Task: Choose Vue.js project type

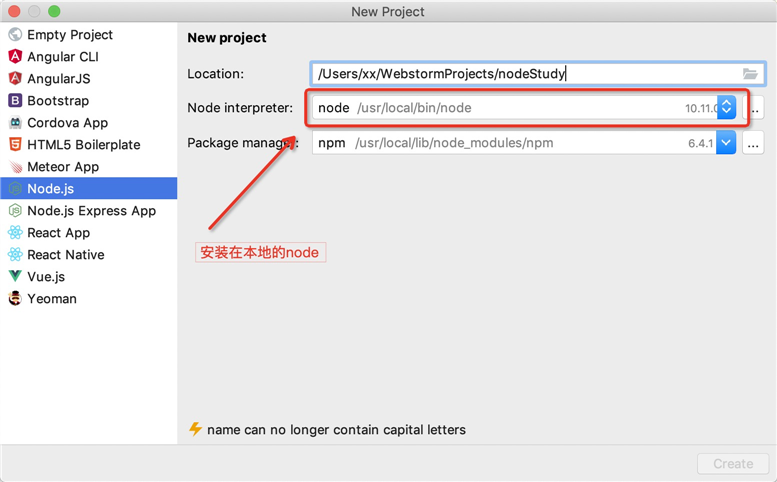Action: pyautogui.click(x=46, y=276)
